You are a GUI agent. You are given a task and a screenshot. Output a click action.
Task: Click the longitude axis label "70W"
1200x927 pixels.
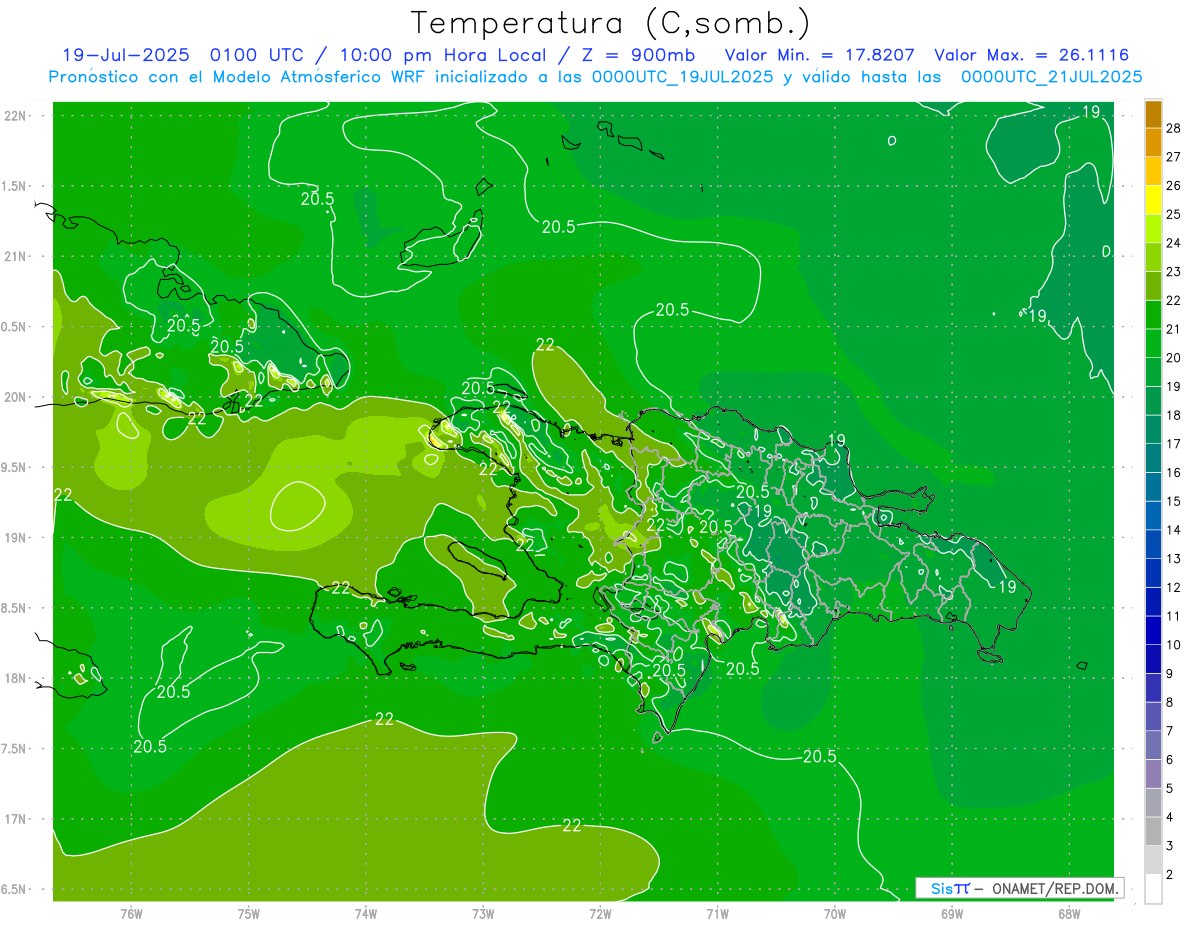pyautogui.click(x=834, y=914)
